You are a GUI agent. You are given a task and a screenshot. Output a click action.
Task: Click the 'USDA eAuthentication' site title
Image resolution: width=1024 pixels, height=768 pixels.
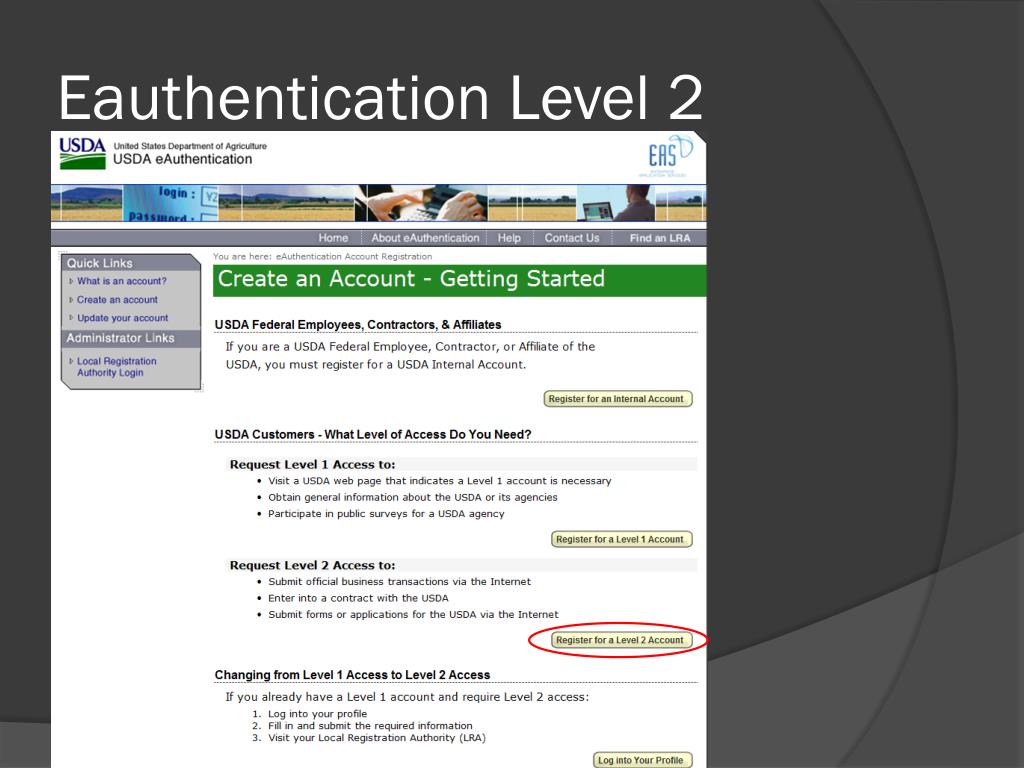tap(182, 159)
